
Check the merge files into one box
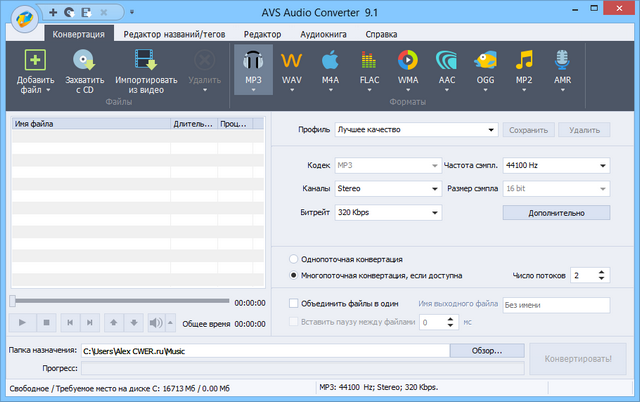tap(293, 303)
